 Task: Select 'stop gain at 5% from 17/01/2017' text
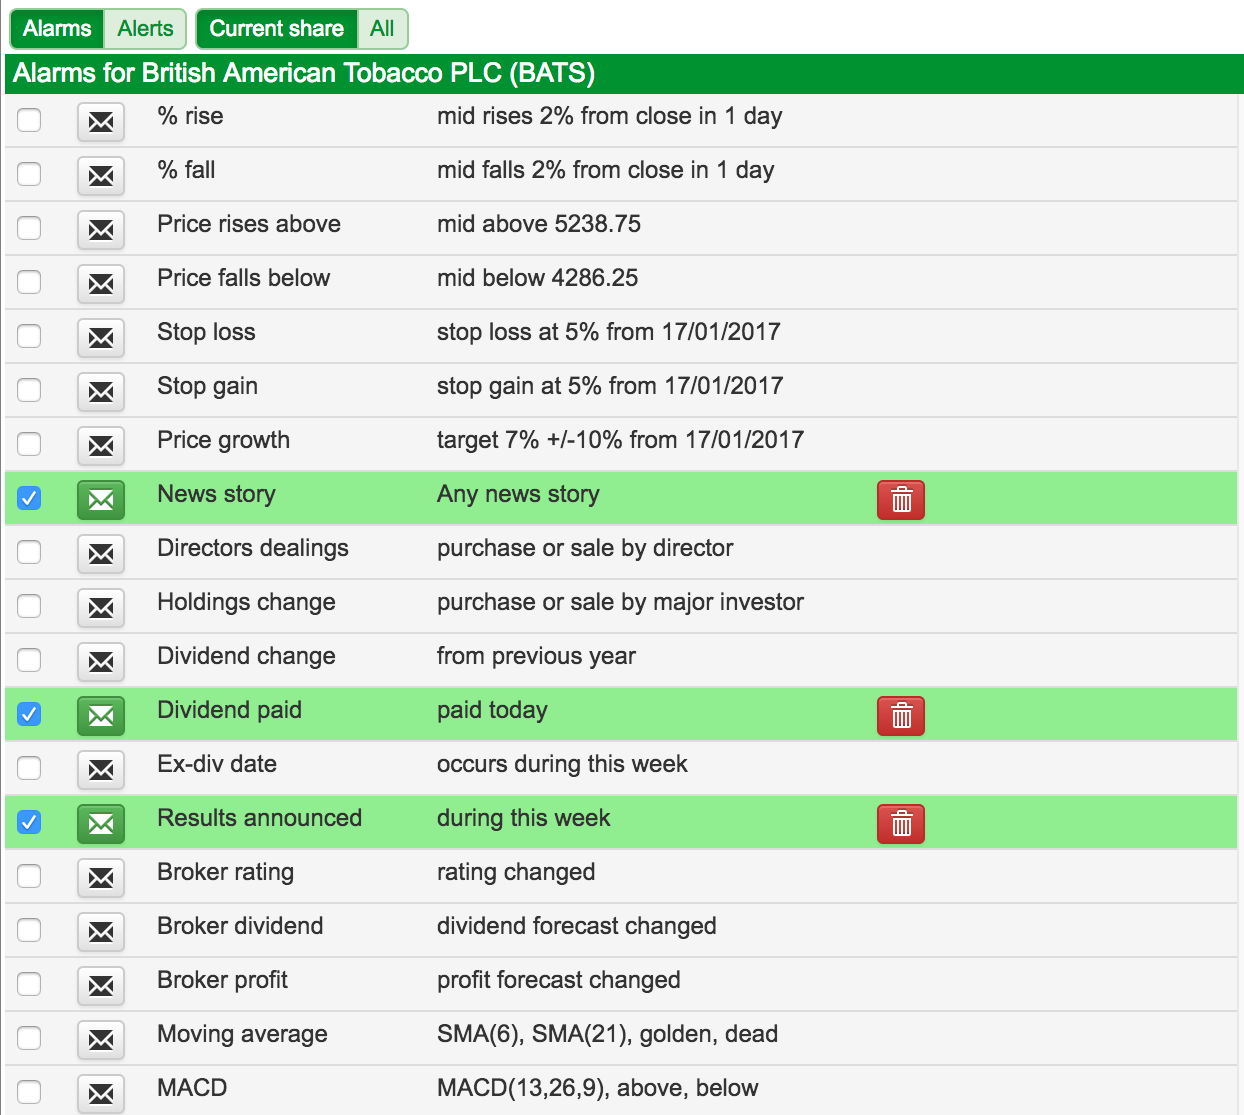(610, 386)
